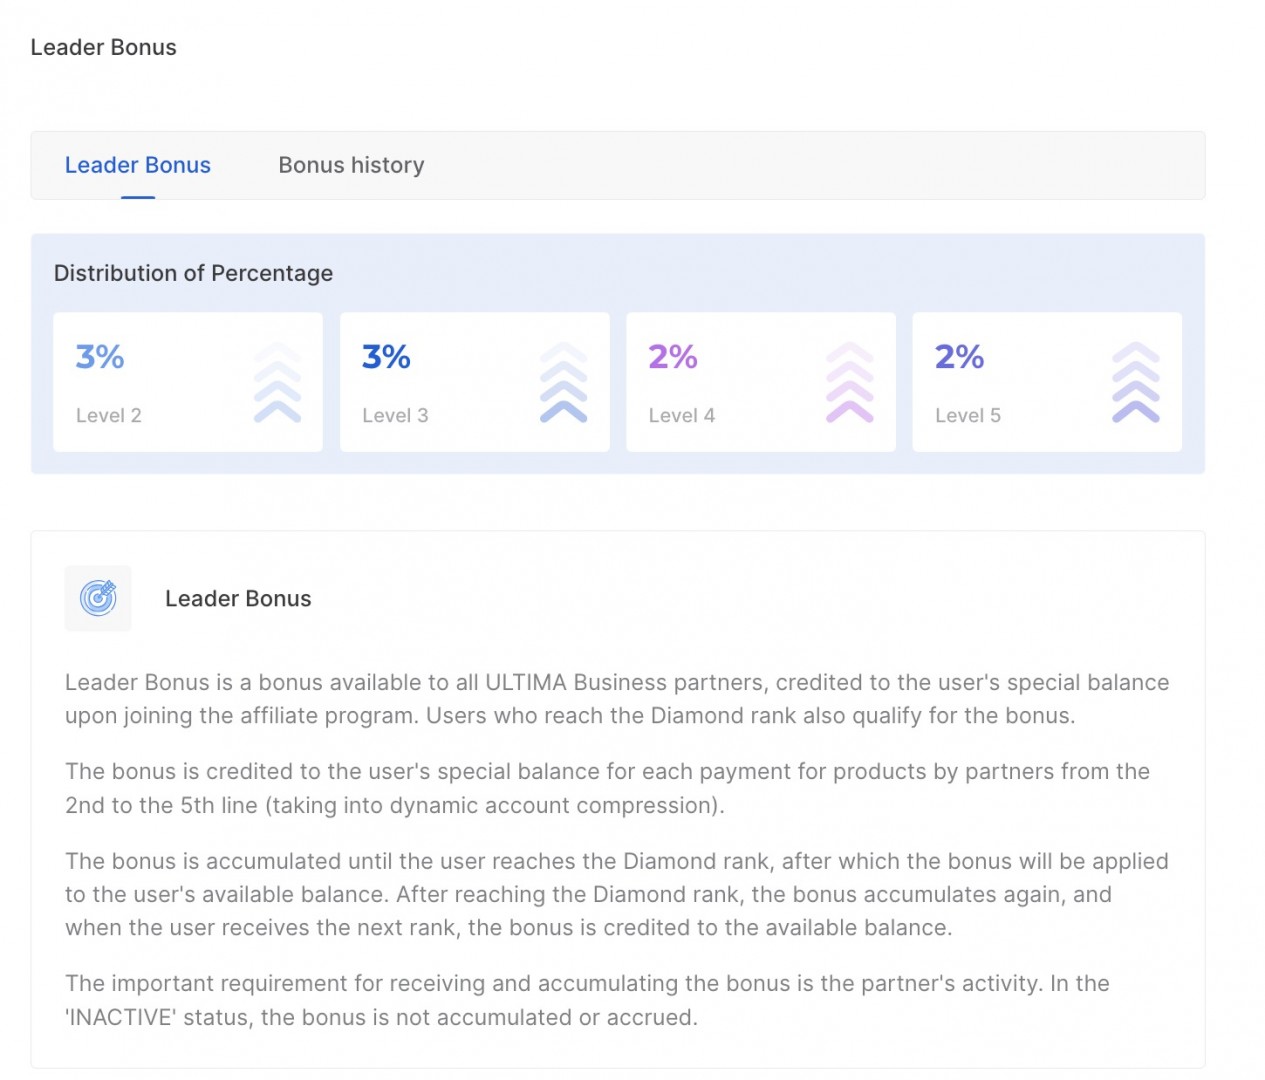Click the Distribution of Percentage heading
The image size is (1265, 1080).
[193, 273]
